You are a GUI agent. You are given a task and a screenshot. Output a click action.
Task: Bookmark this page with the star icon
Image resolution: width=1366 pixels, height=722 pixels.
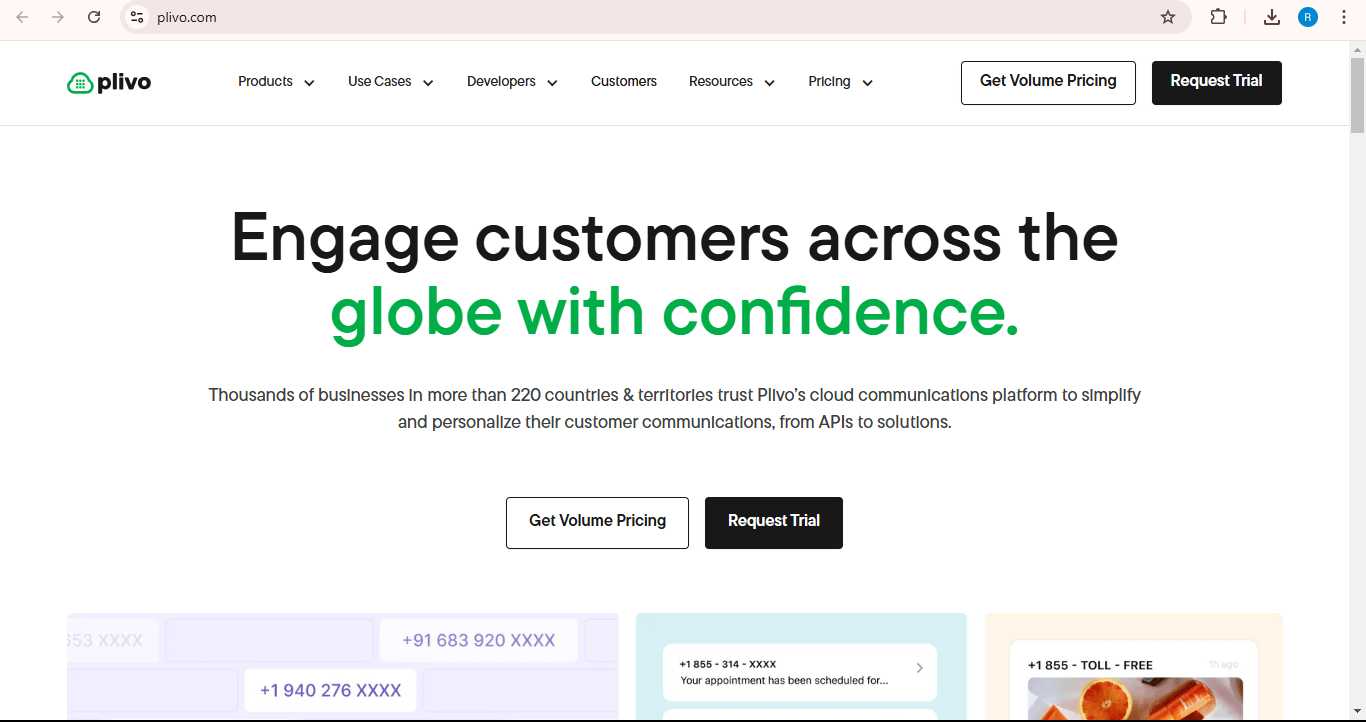click(1167, 17)
